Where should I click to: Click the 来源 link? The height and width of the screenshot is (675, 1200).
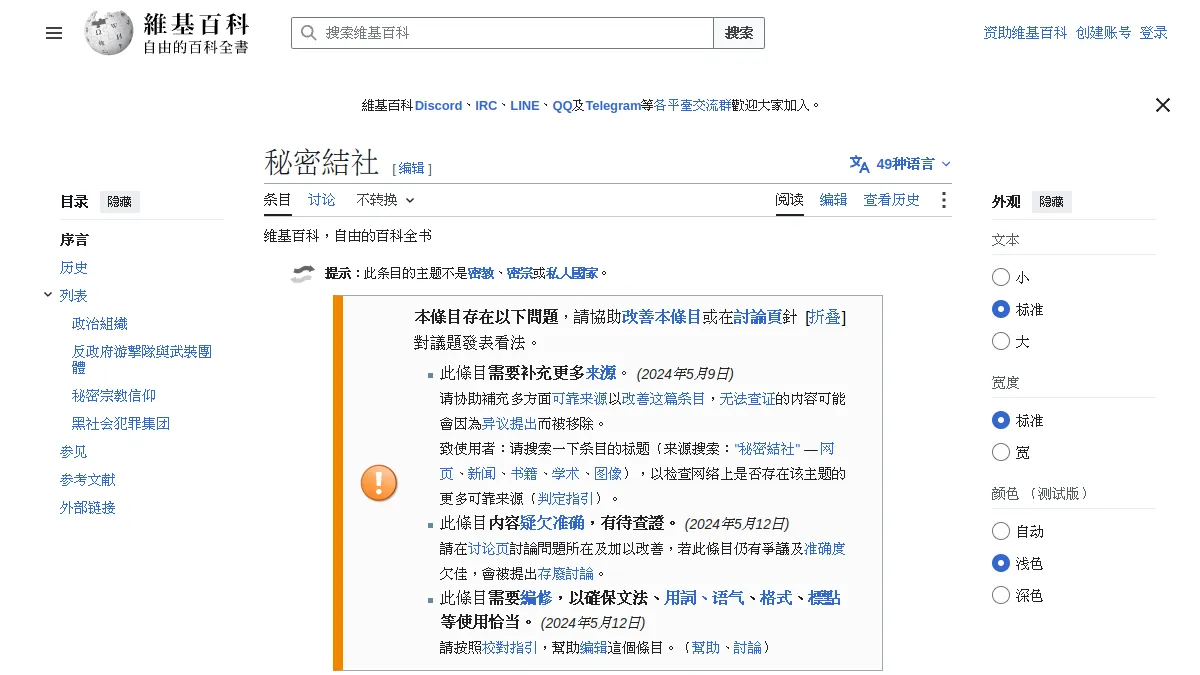601,373
